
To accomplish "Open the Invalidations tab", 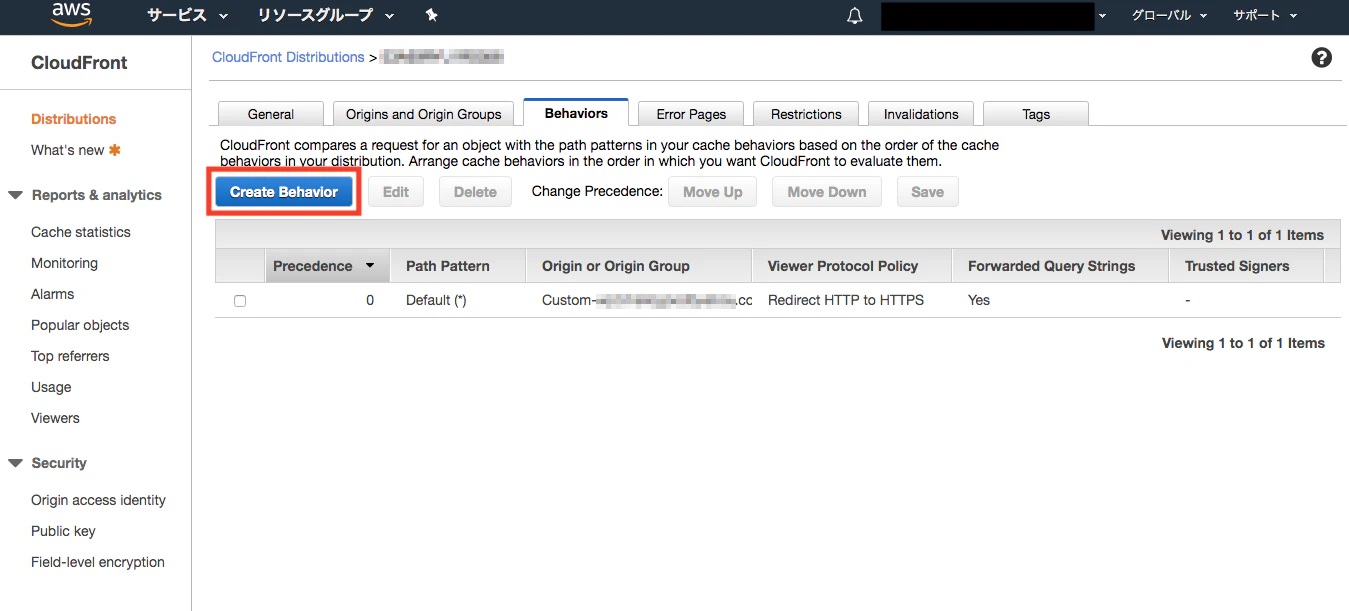I will click(x=921, y=114).
